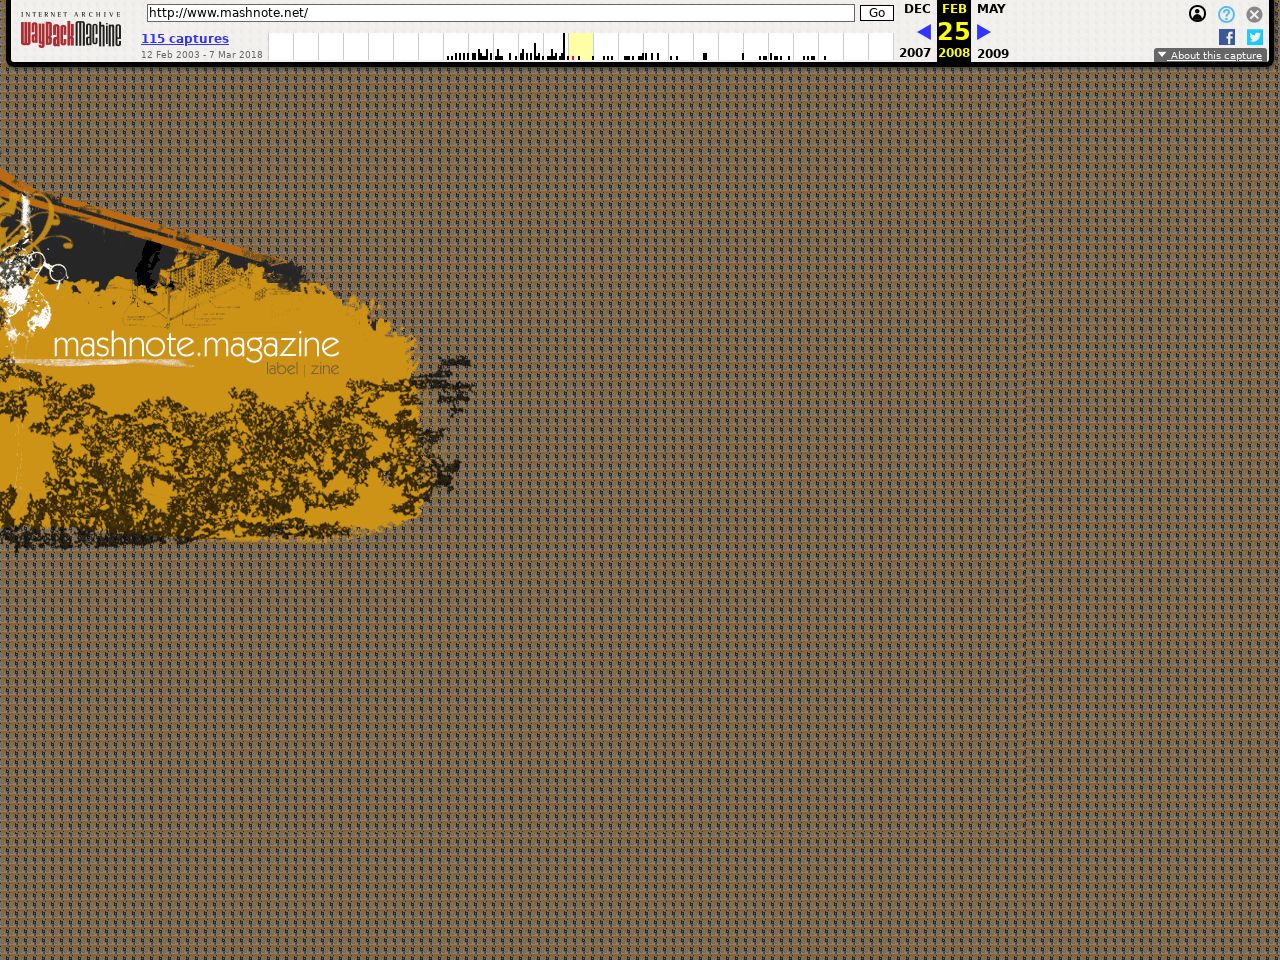
Task: Go to previous capture arrow
Action: point(924,32)
